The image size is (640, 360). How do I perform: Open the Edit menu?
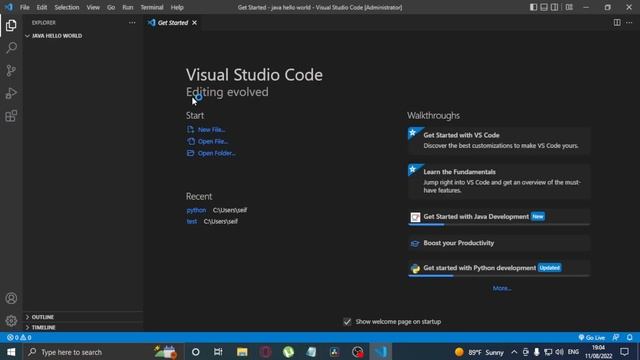[x=42, y=7]
